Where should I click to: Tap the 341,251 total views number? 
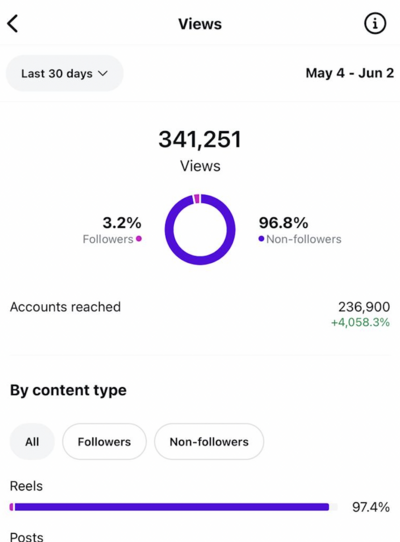click(x=200, y=139)
